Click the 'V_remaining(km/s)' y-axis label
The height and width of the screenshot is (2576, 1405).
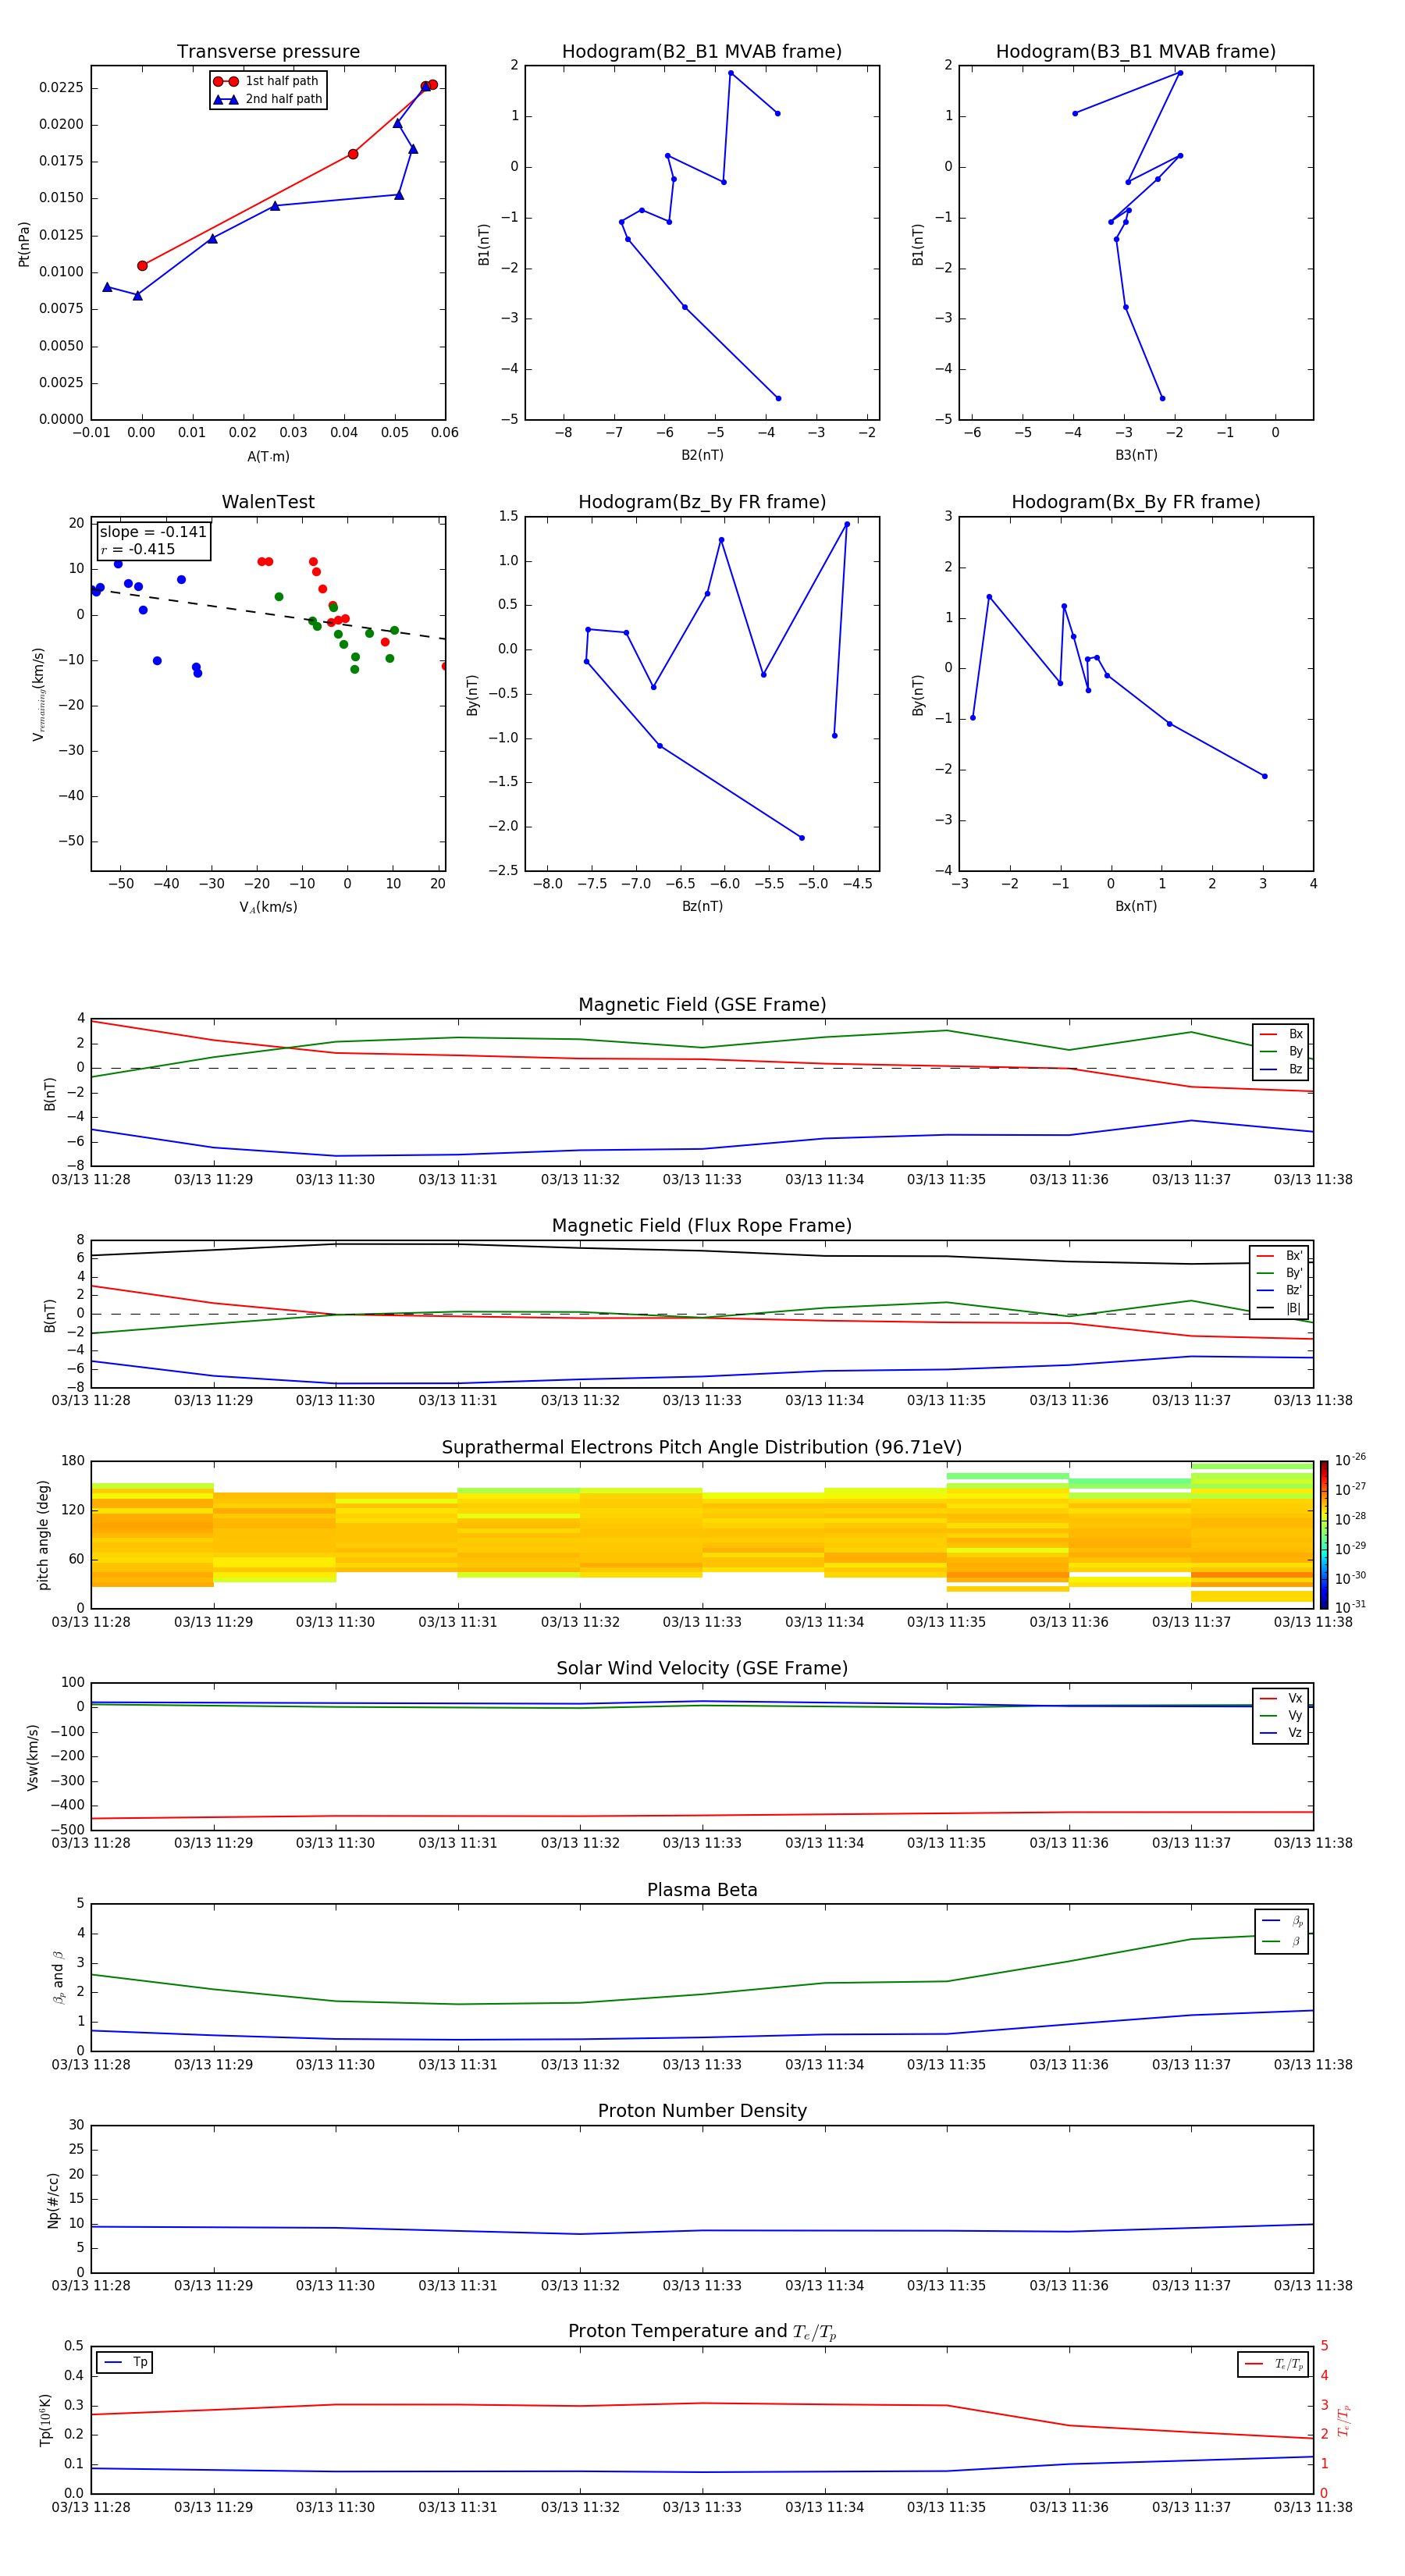pyautogui.click(x=38, y=694)
